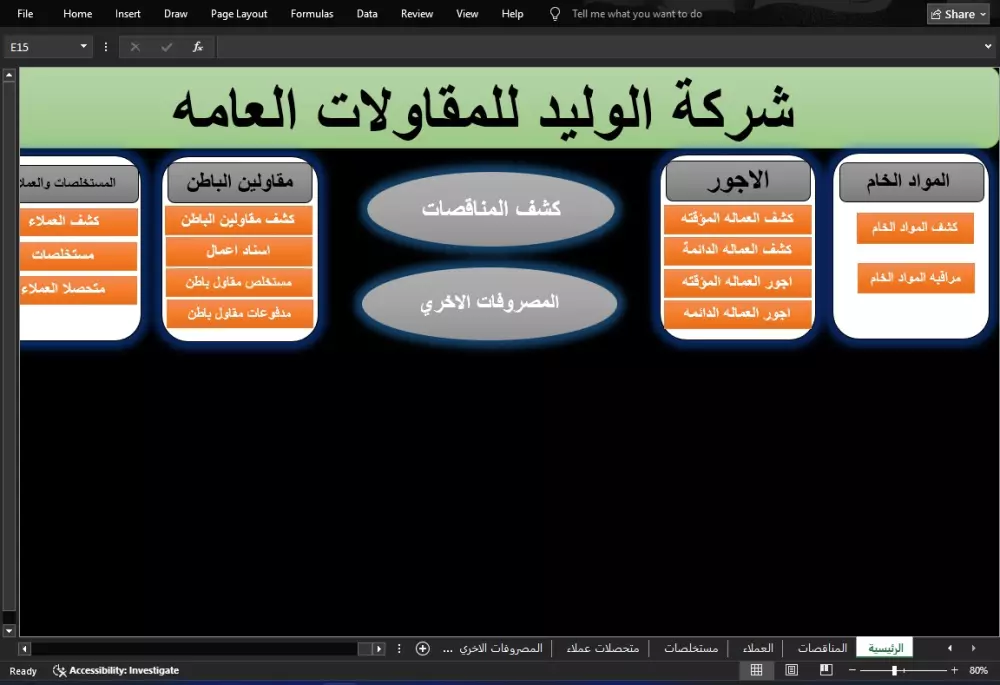Open the File menu
The width and height of the screenshot is (1000, 685).
[x=24, y=14]
